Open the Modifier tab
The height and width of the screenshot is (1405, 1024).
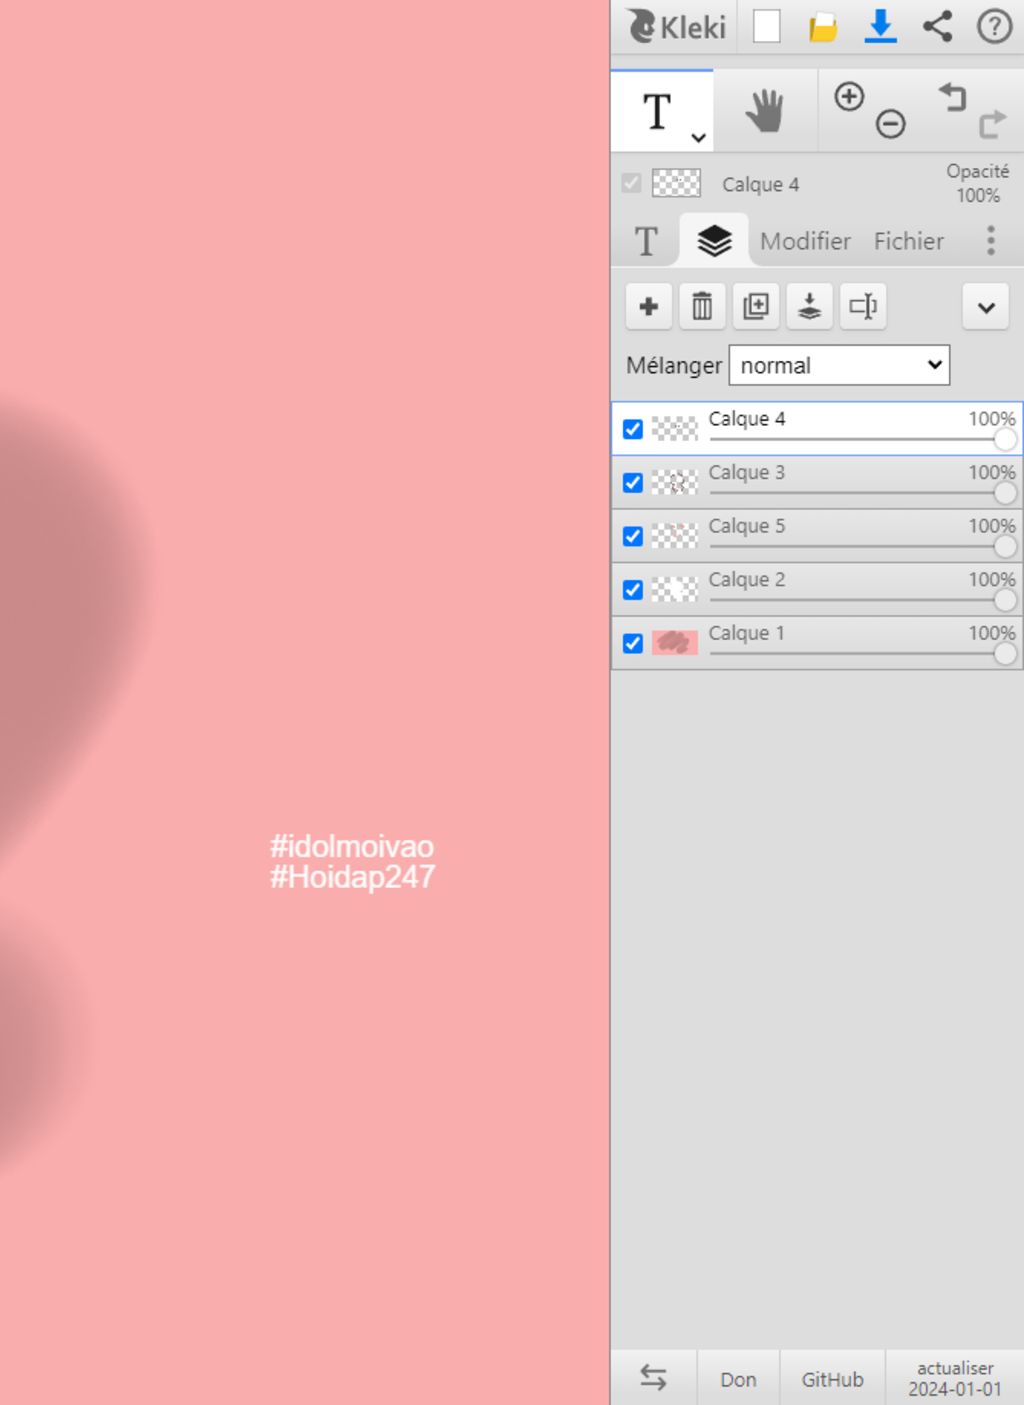click(805, 241)
